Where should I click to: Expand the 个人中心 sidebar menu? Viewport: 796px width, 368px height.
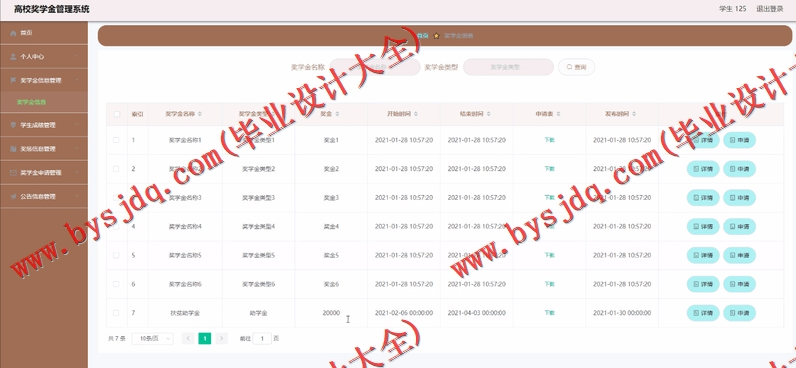[x=44, y=57]
